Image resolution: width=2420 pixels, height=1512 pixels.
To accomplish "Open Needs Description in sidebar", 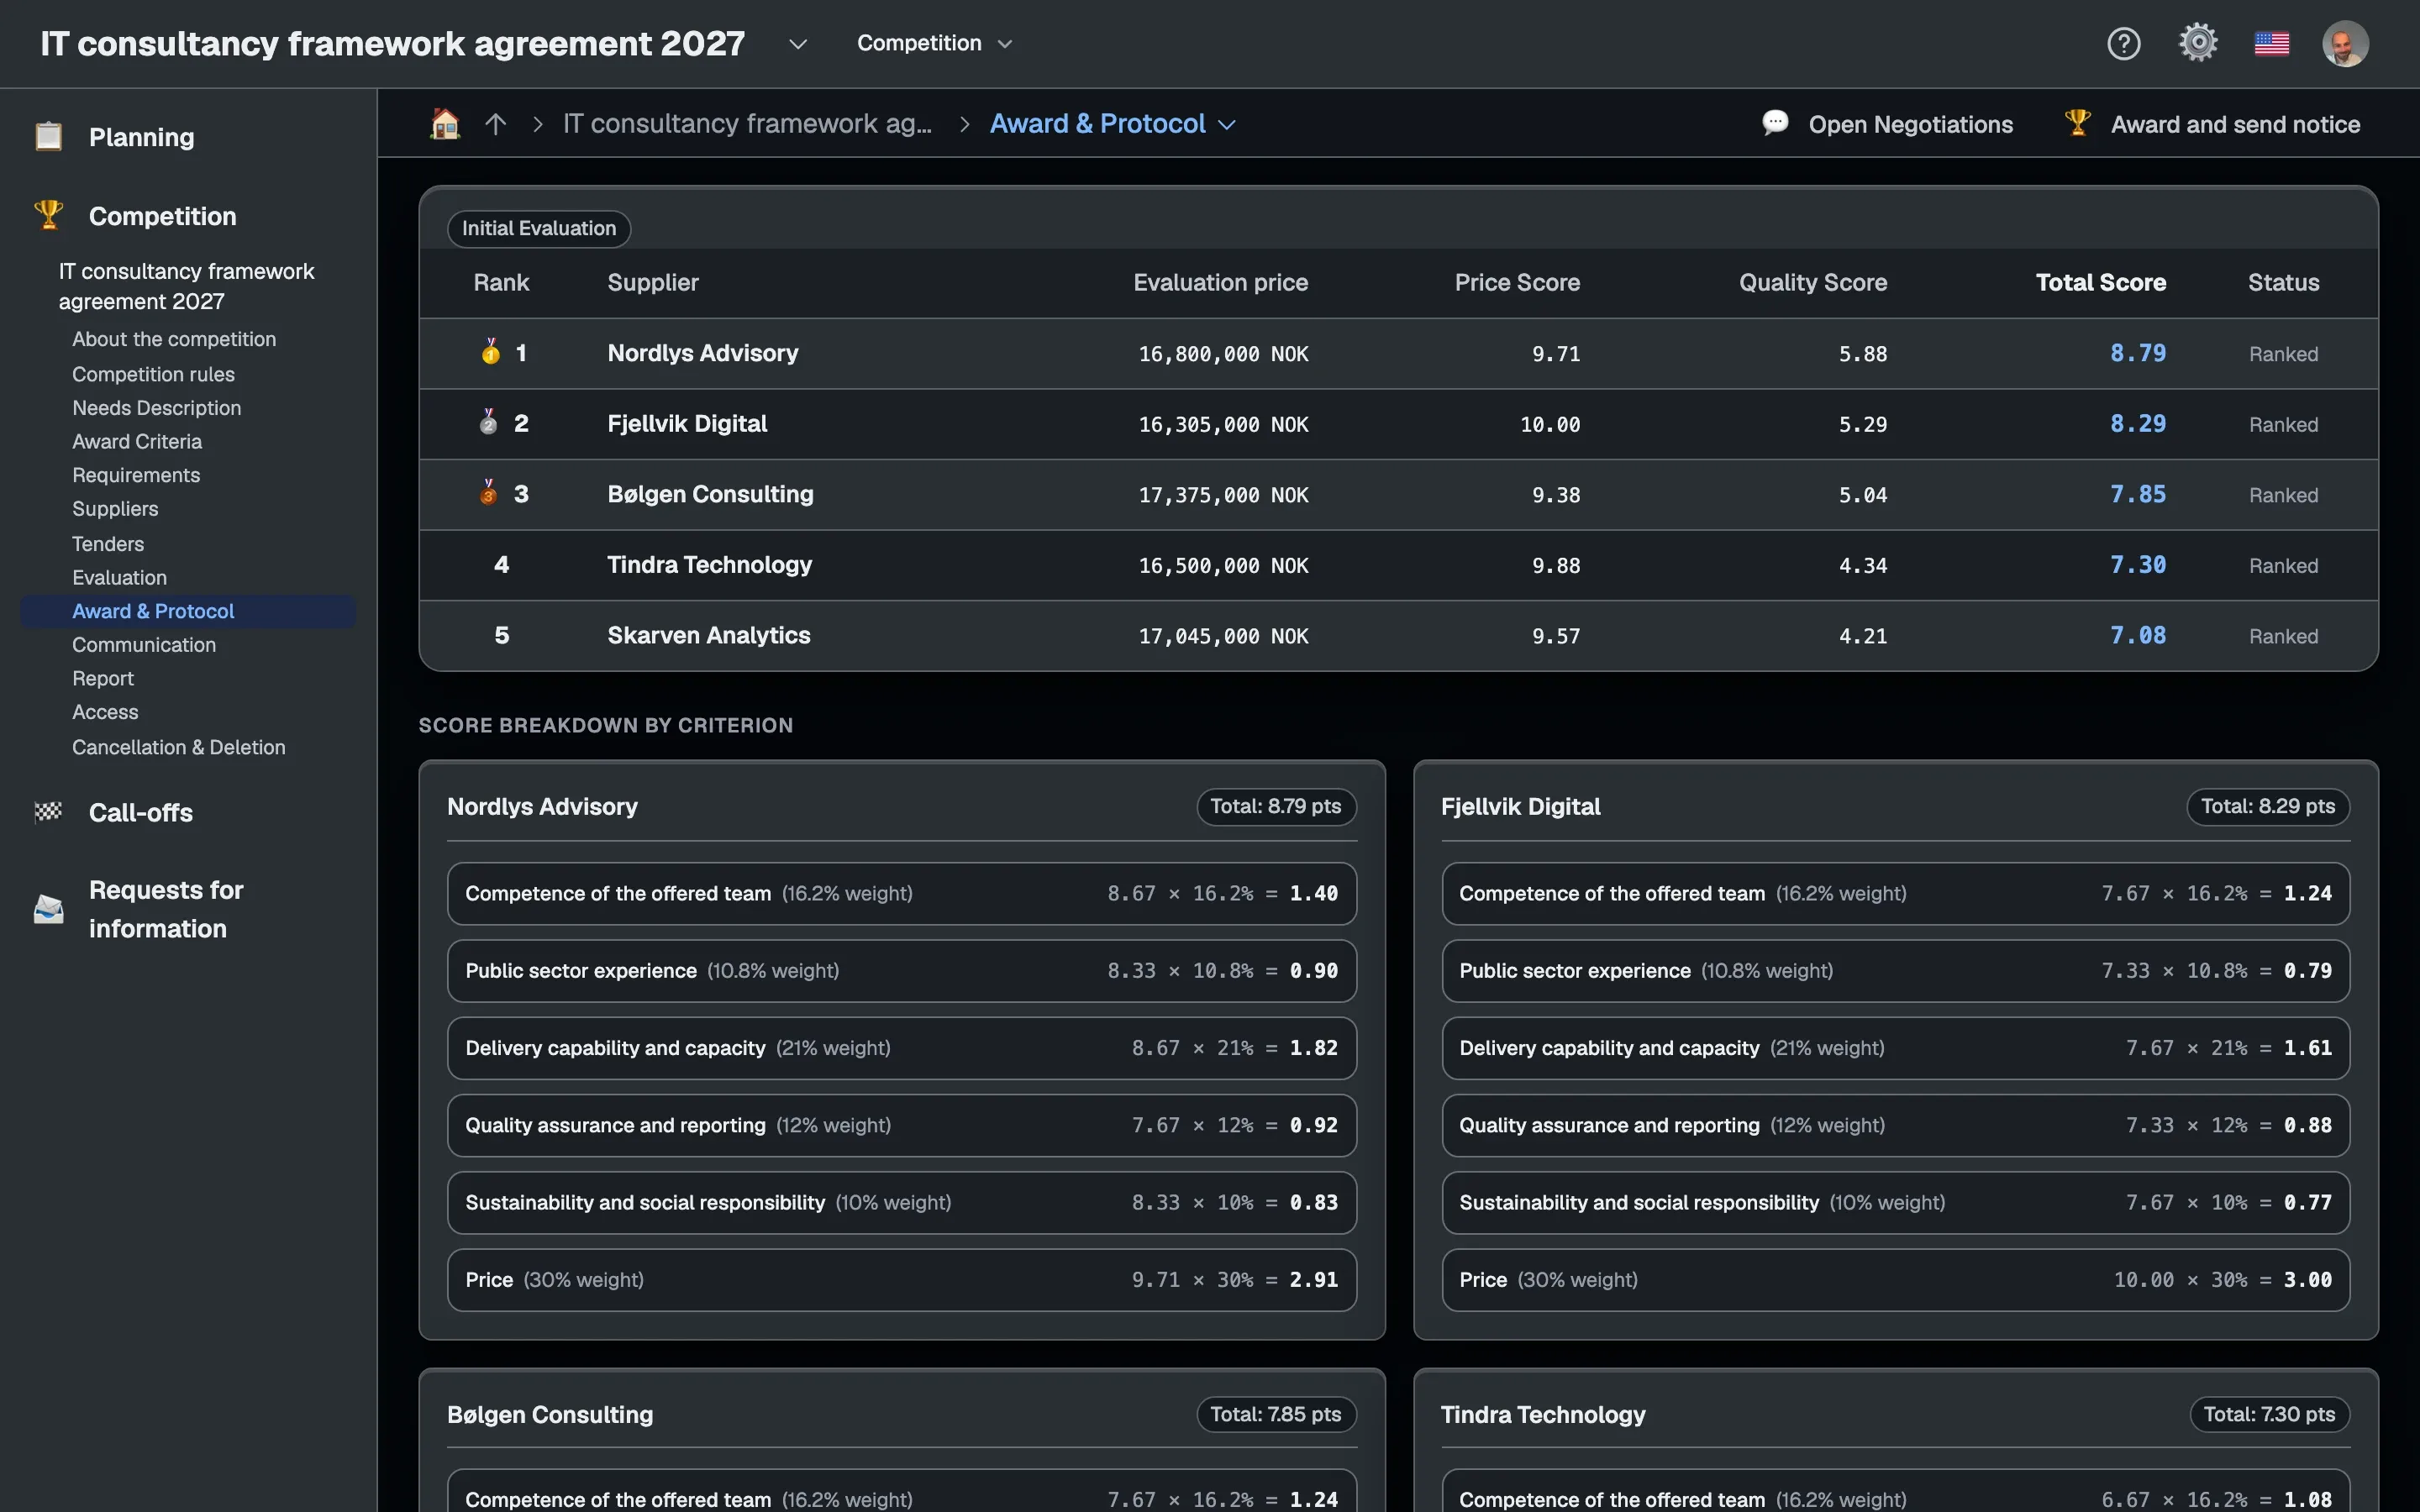I will coord(156,408).
